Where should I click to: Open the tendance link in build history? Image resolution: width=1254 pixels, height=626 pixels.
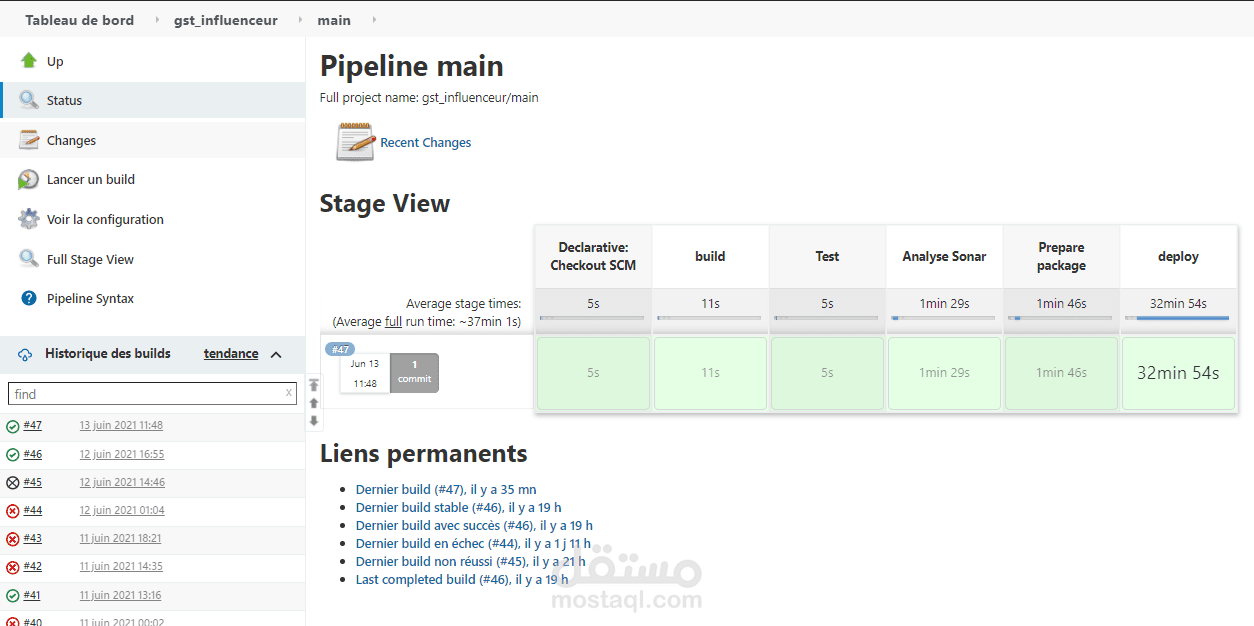pyautogui.click(x=231, y=354)
